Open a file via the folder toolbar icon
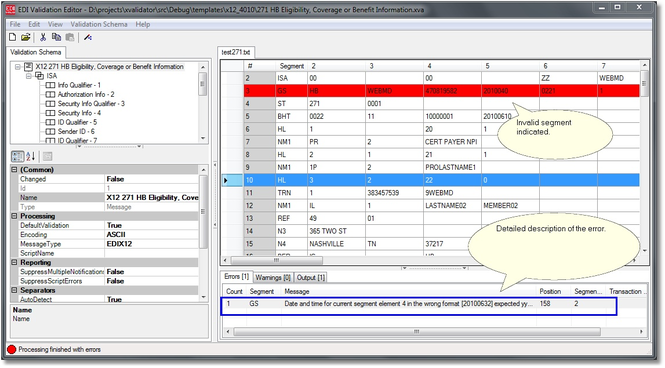The height and width of the screenshot is (368, 665). click(25, 37)
